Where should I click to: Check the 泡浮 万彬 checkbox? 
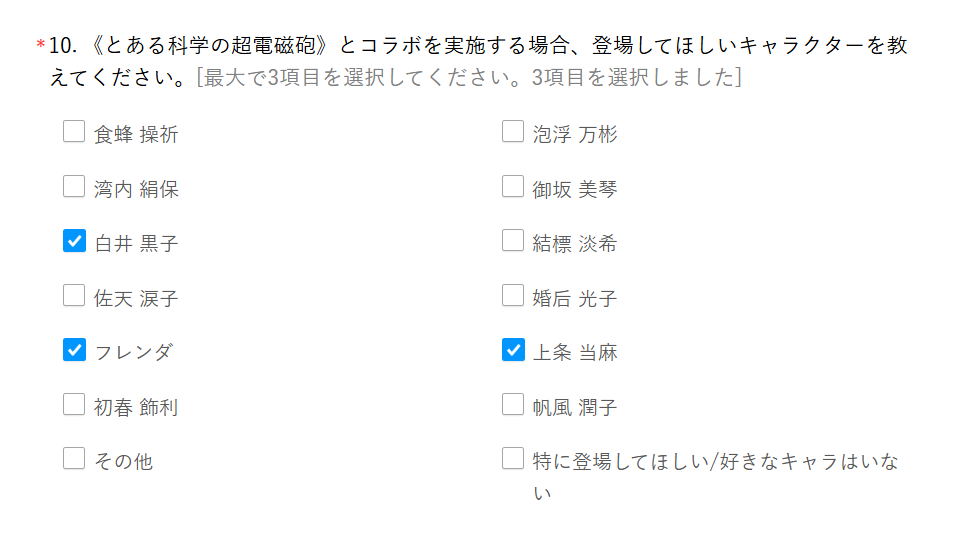513,132
